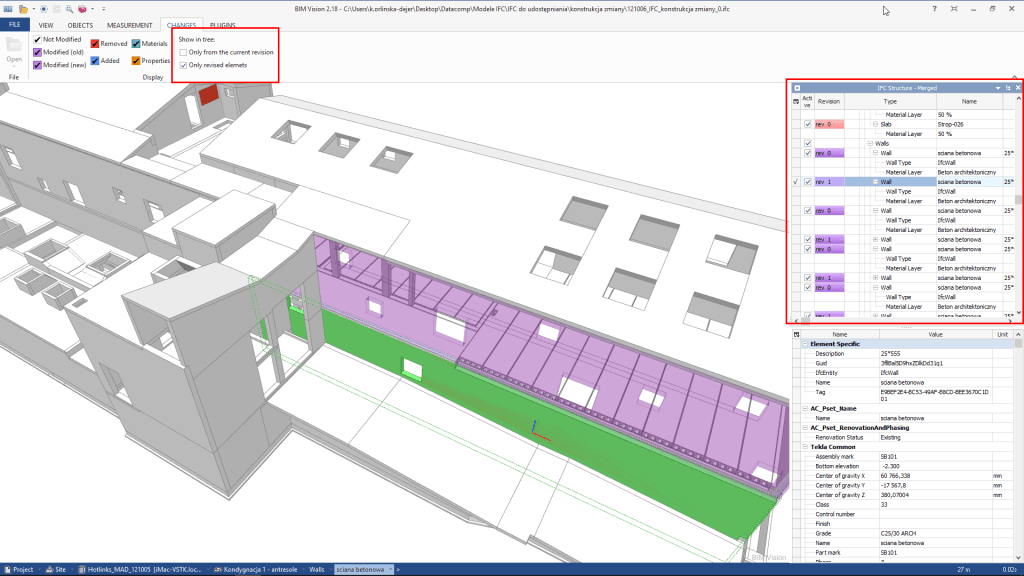Open the FILE menu
Viewport: 1024px width, 576px height.
15,24
